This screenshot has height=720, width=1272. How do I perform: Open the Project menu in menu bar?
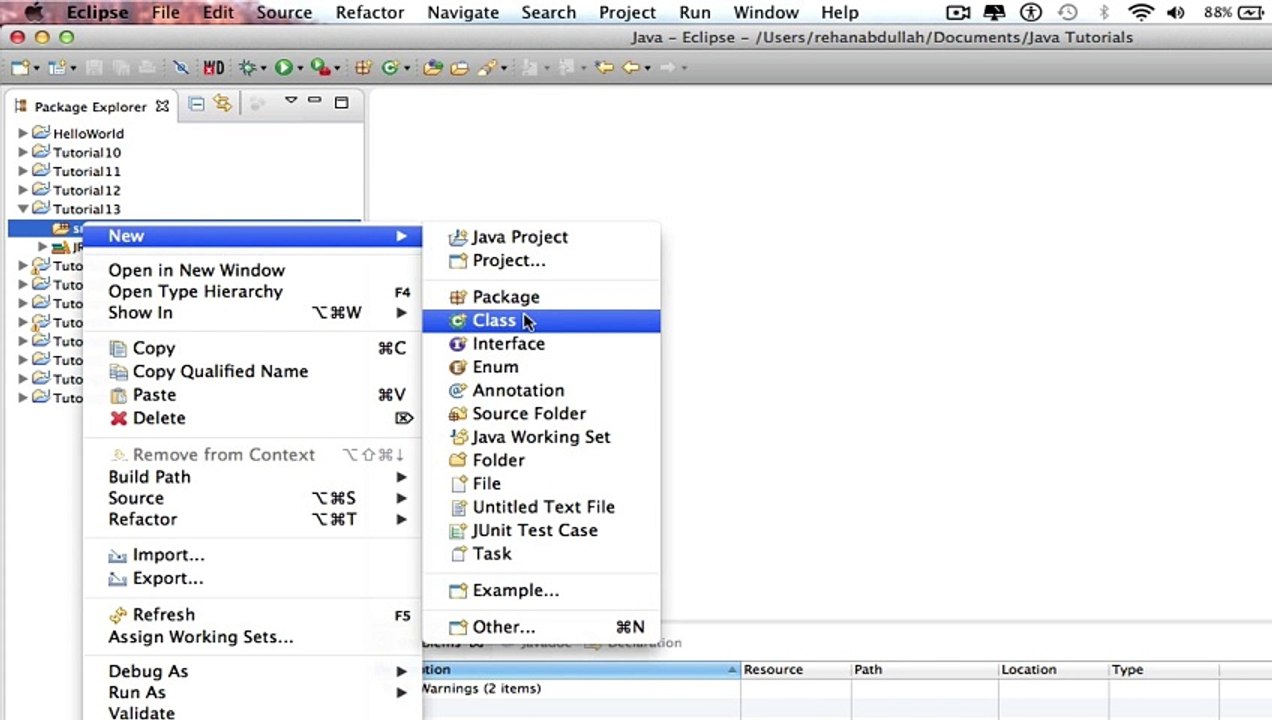[x=627, y=12]
